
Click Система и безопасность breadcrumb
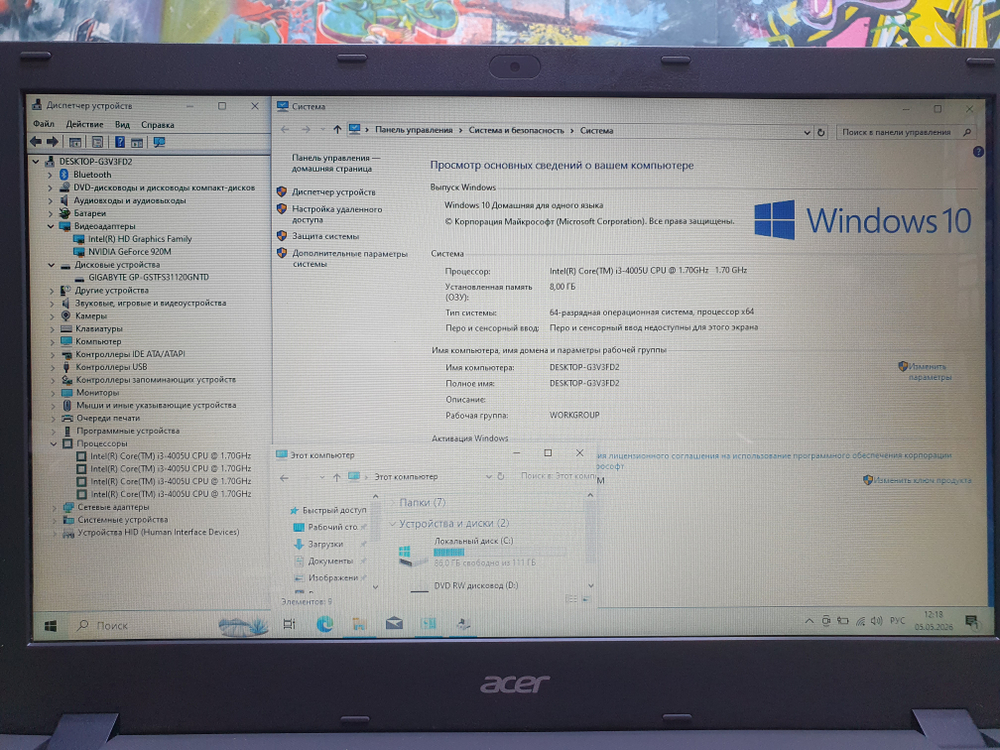pos(516,130)
